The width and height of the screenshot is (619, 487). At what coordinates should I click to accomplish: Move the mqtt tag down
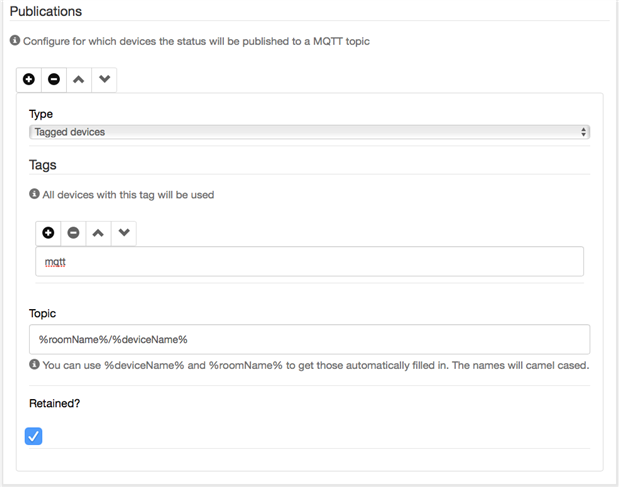pyautogui.click(x=123, y=233)
